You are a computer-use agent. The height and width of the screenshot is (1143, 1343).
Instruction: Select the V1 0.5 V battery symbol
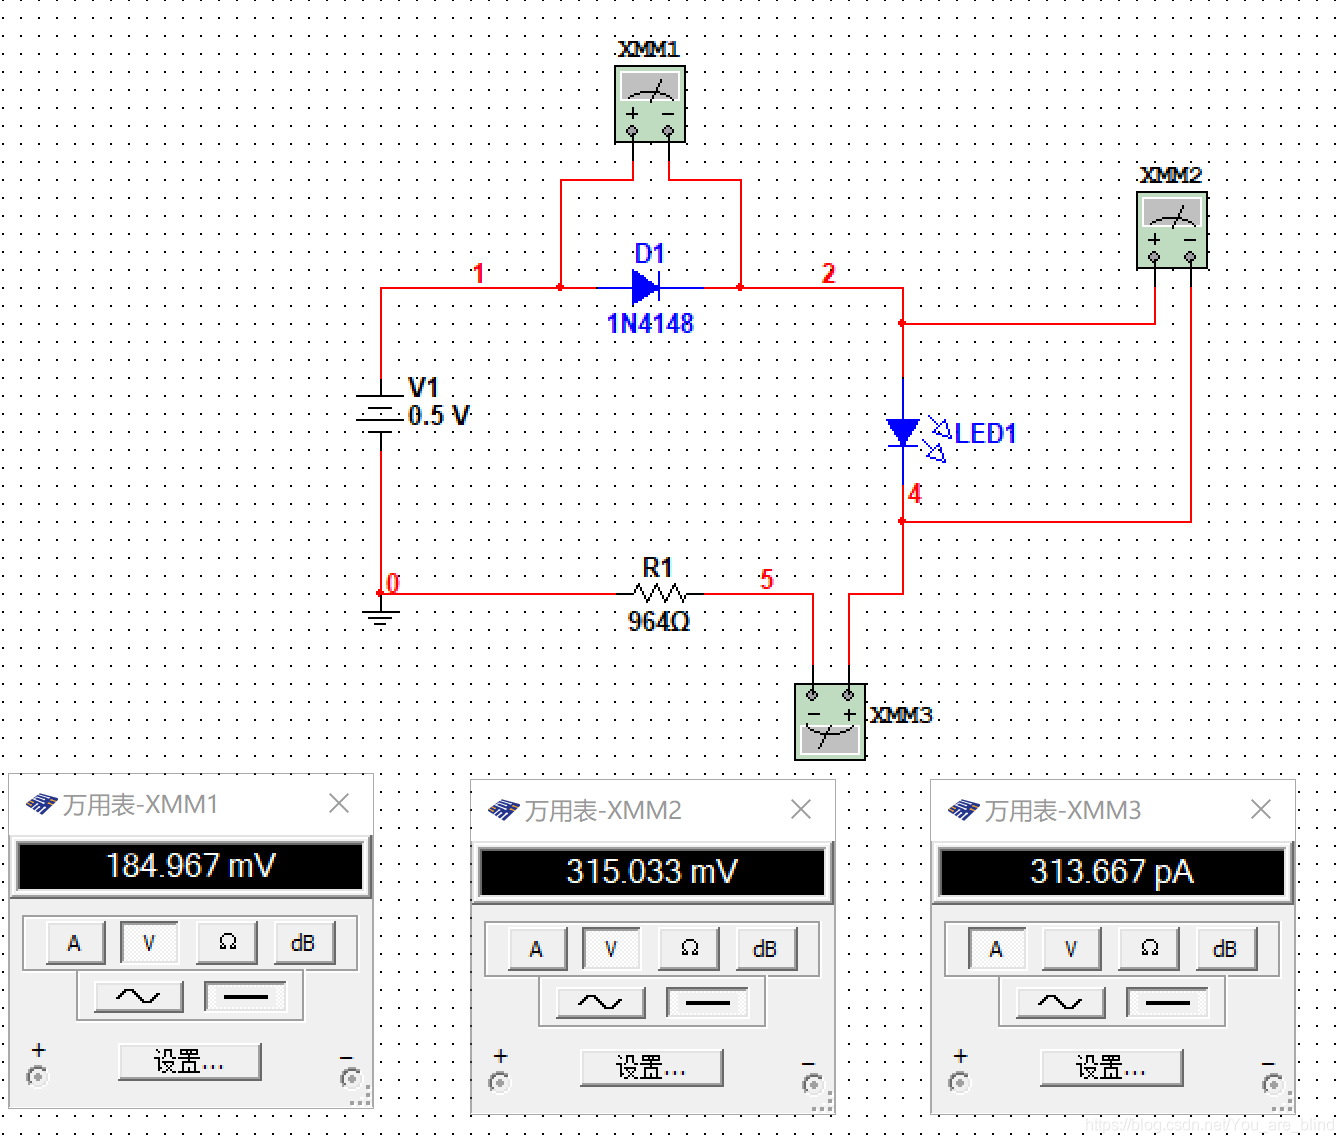click(380, 414)
